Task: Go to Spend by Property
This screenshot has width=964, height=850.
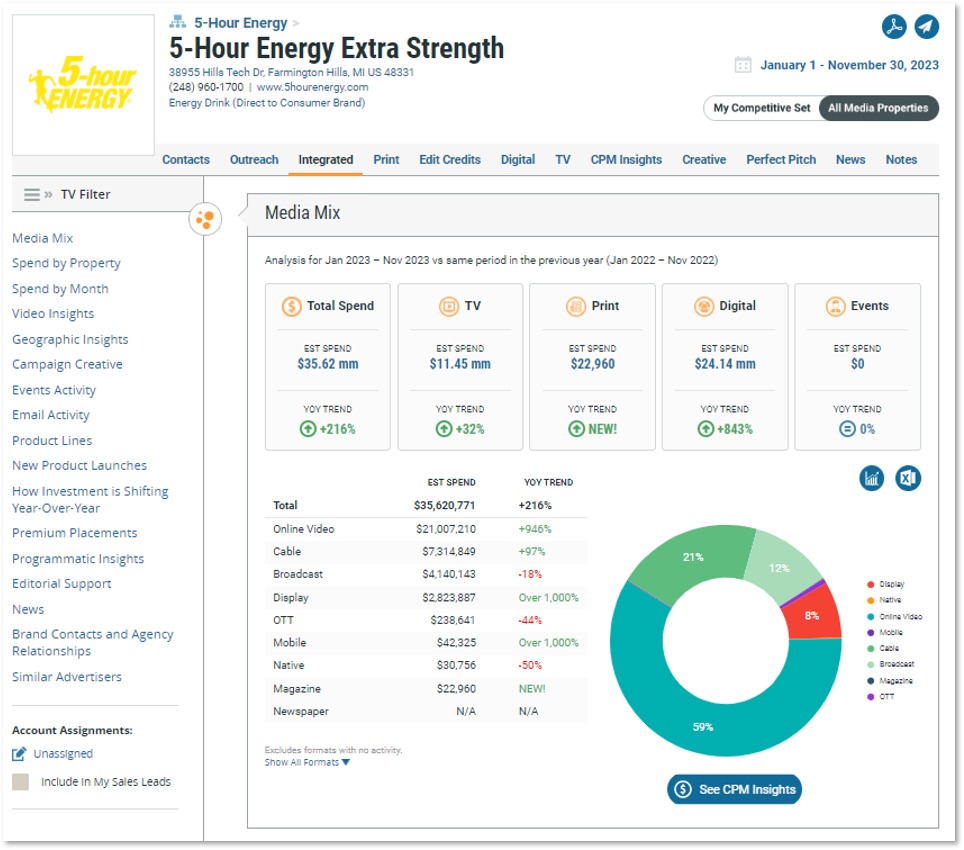Action: click(x=66, y=263)
